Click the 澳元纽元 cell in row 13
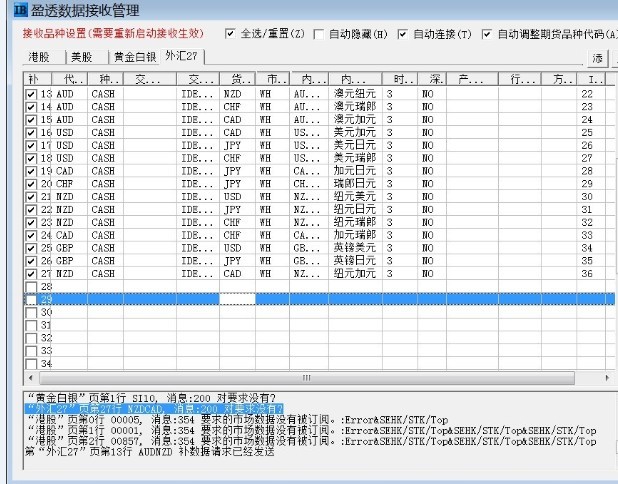 (353, 93)
